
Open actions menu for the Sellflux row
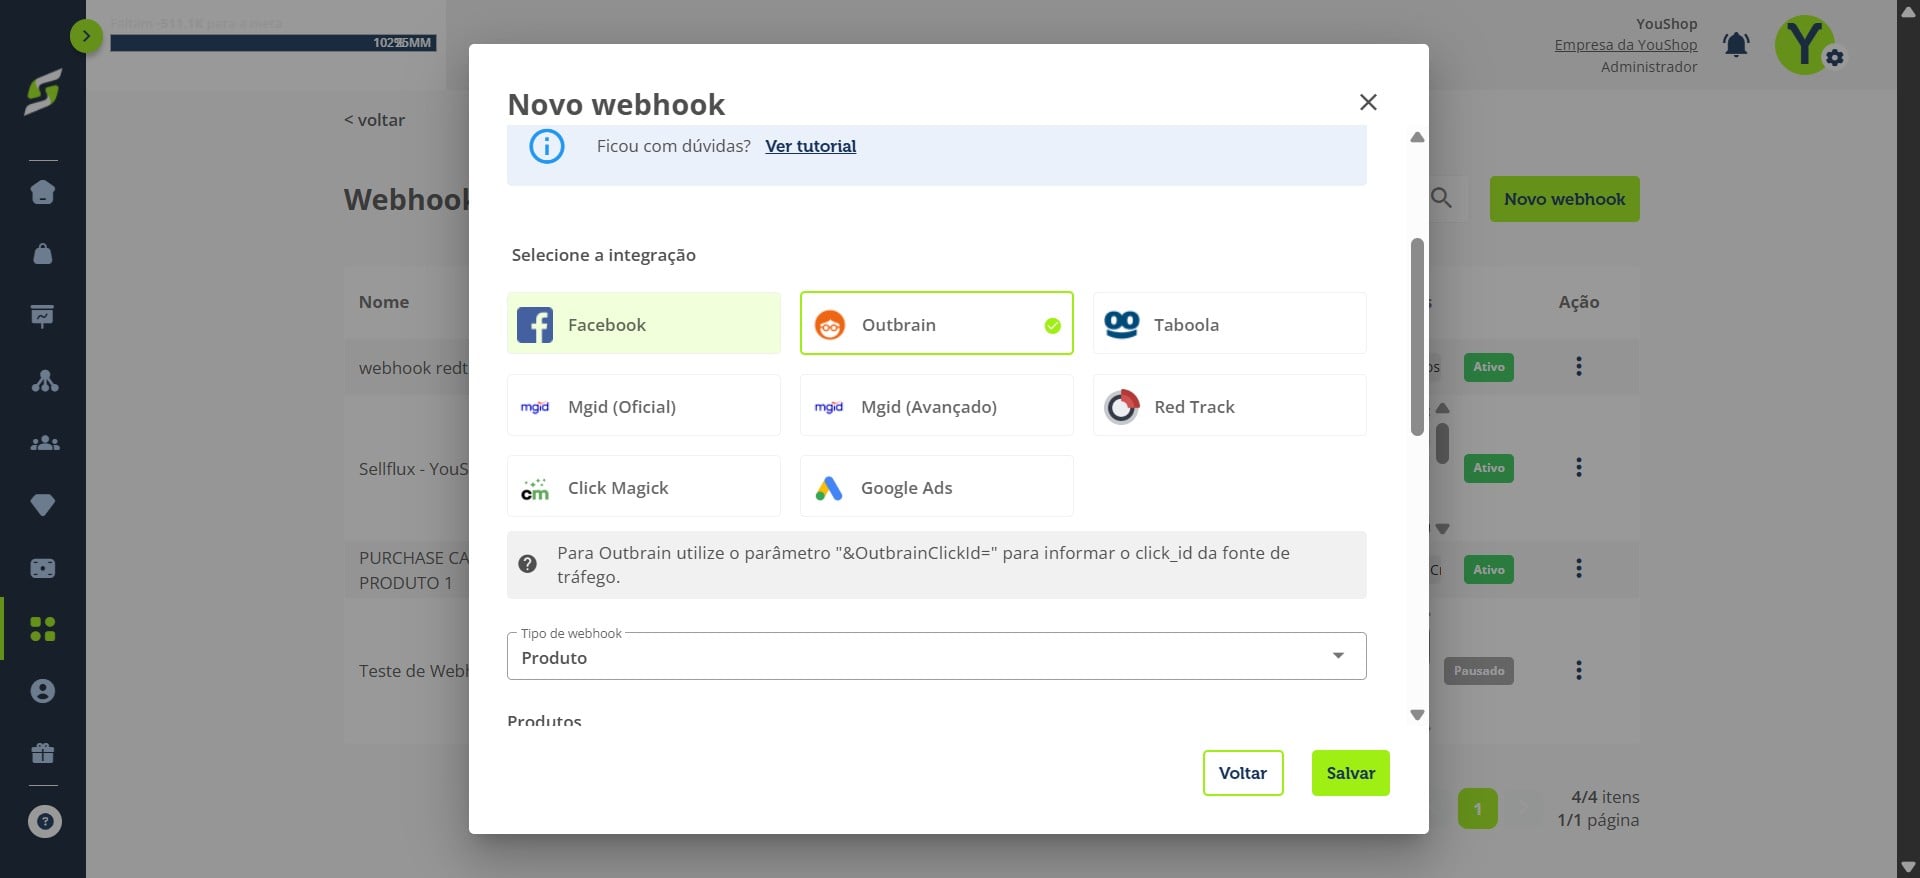coord(1579,467)
